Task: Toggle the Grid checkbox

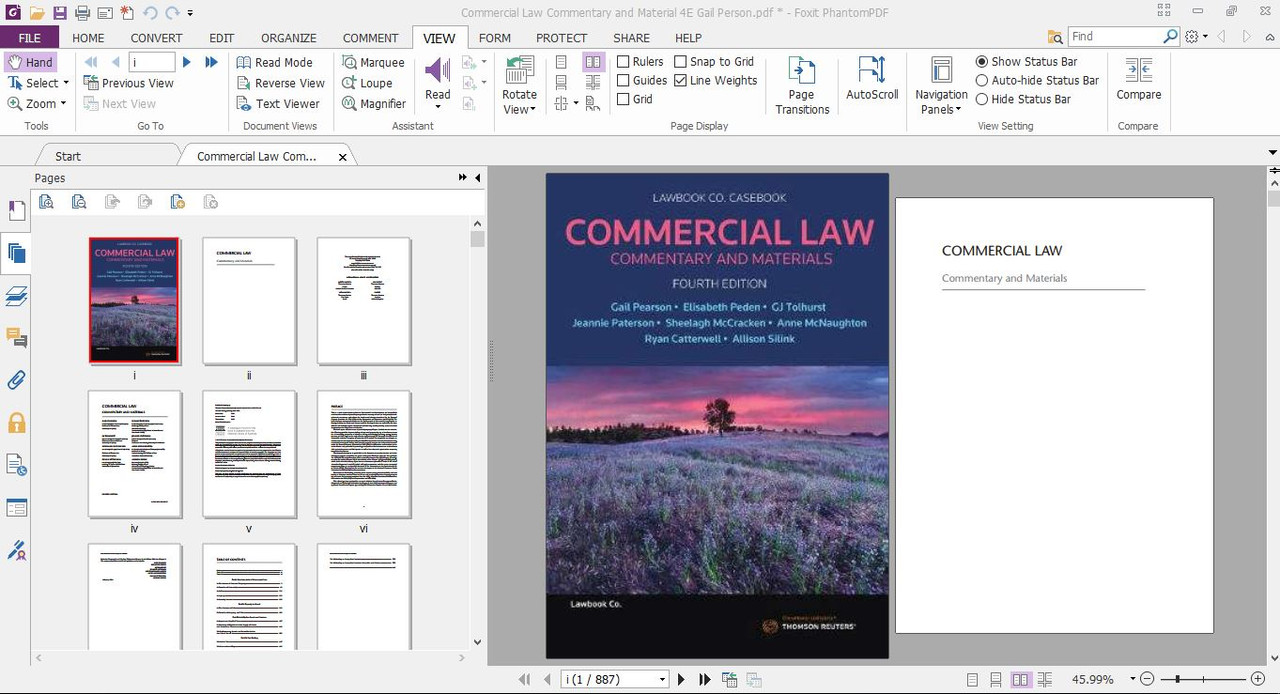Action: click(623, 99)
